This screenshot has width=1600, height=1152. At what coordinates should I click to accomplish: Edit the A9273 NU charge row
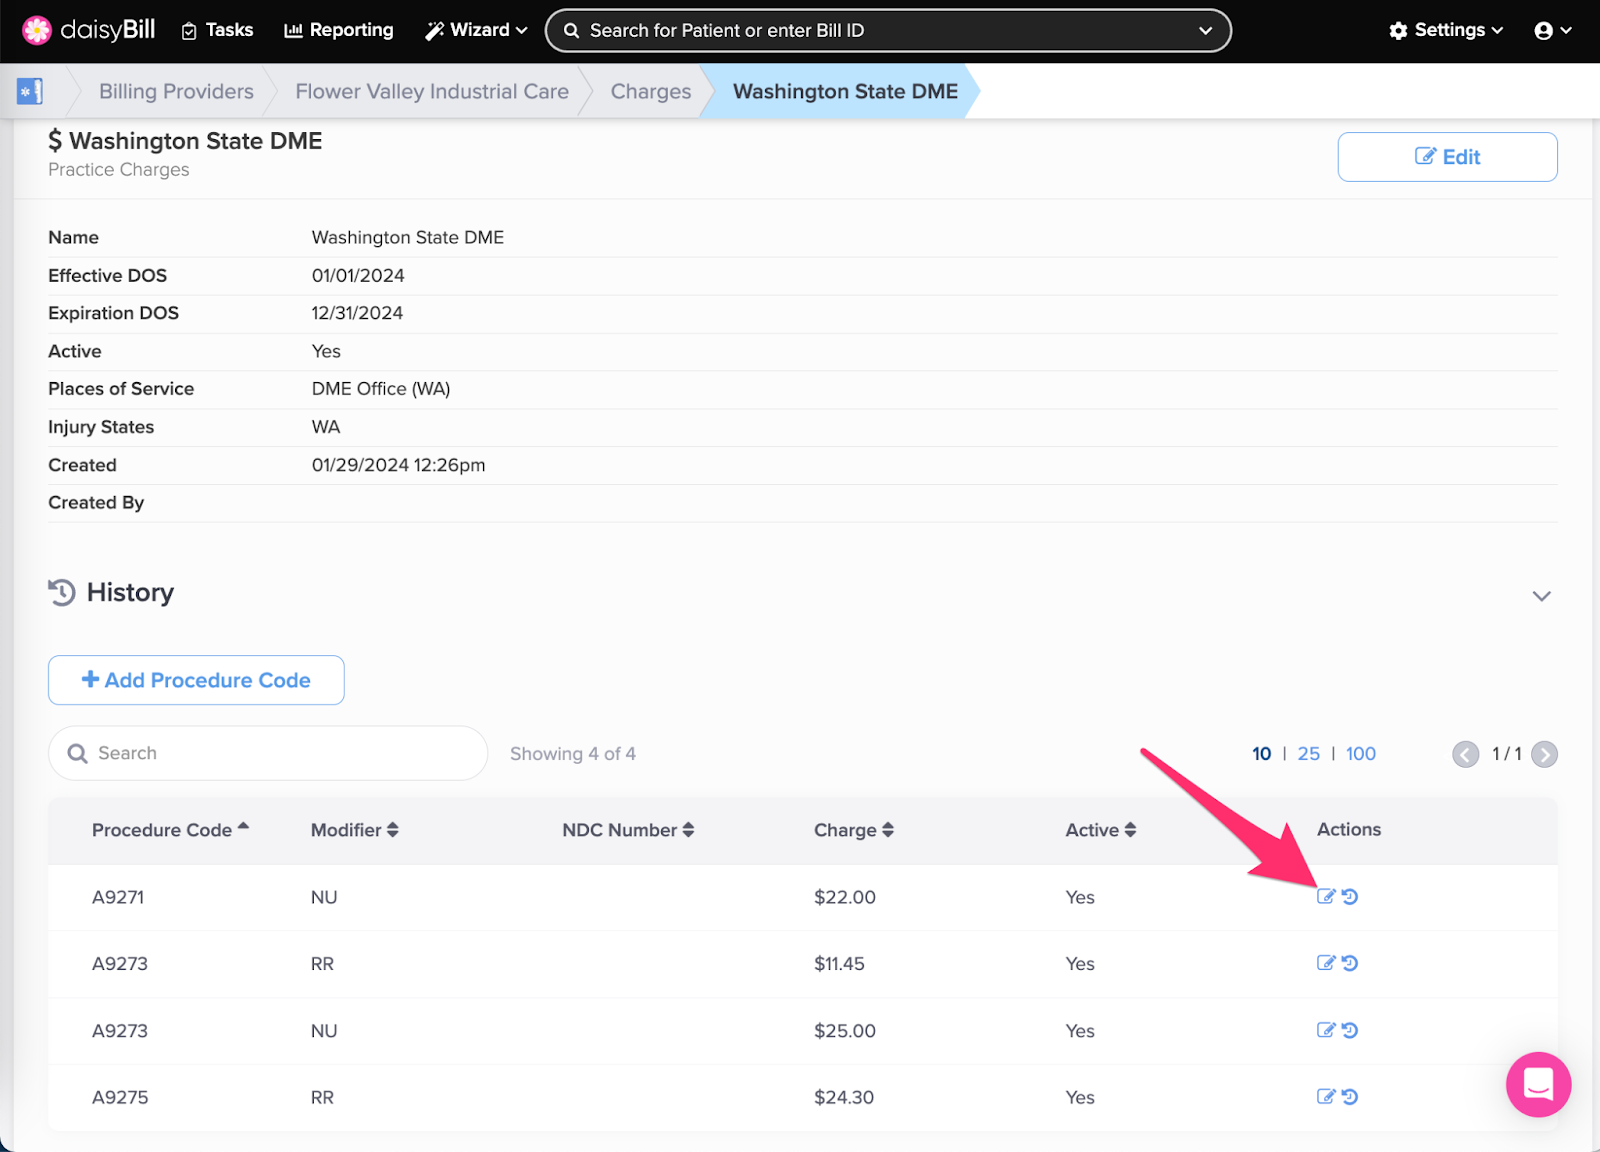click(1326, 1030)
